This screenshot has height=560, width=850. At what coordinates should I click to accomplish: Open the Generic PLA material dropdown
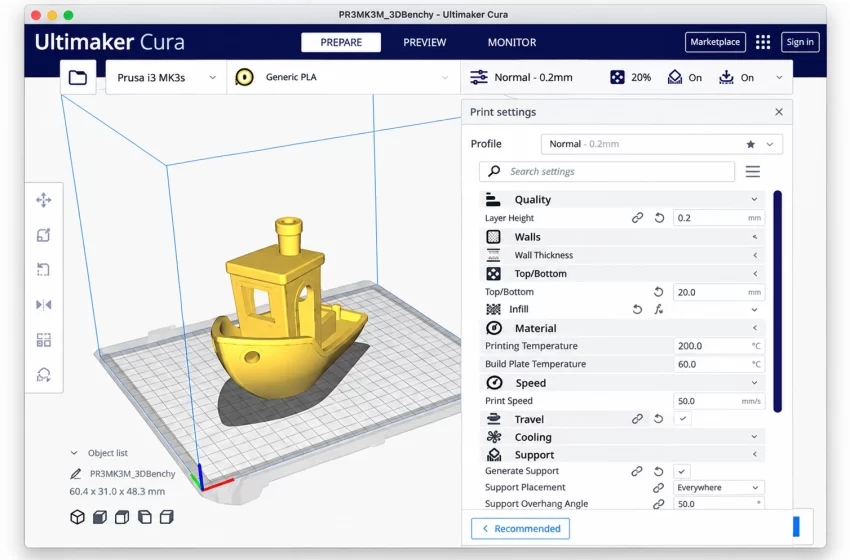click(x=343, y=78)
